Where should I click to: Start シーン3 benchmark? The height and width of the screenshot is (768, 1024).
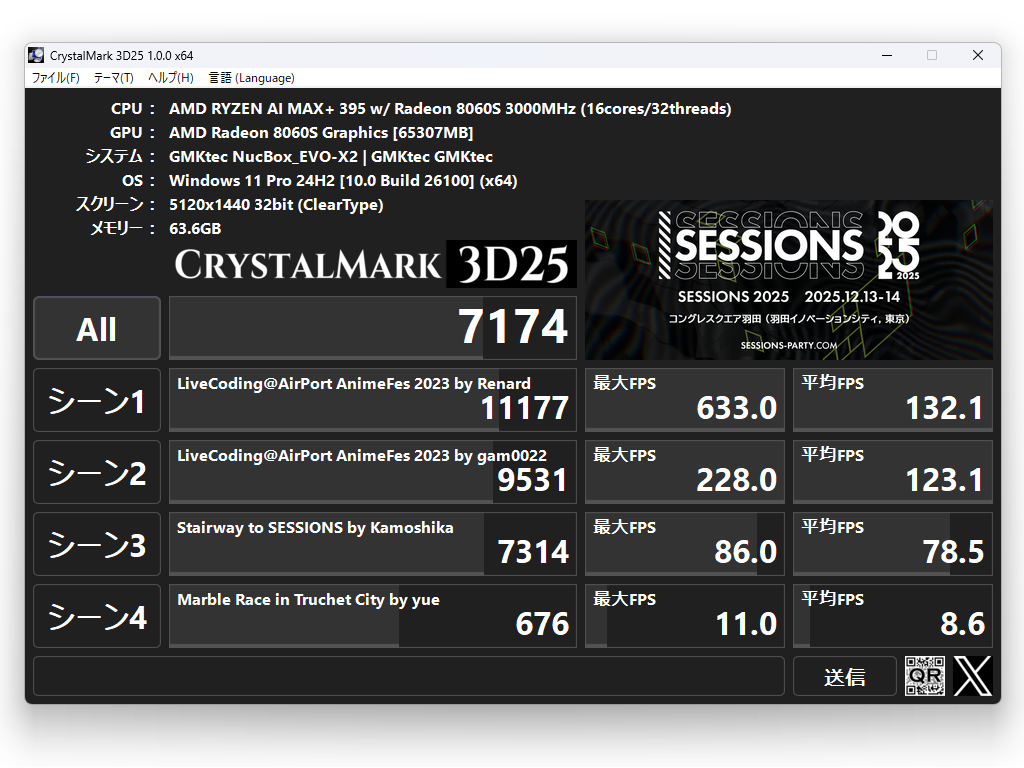tap(96, 543)
